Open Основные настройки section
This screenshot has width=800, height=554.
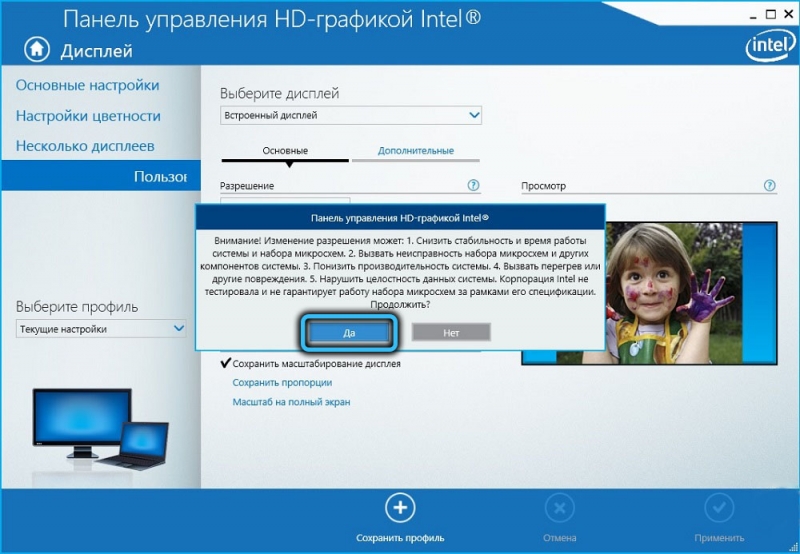(x=87, y=85)
